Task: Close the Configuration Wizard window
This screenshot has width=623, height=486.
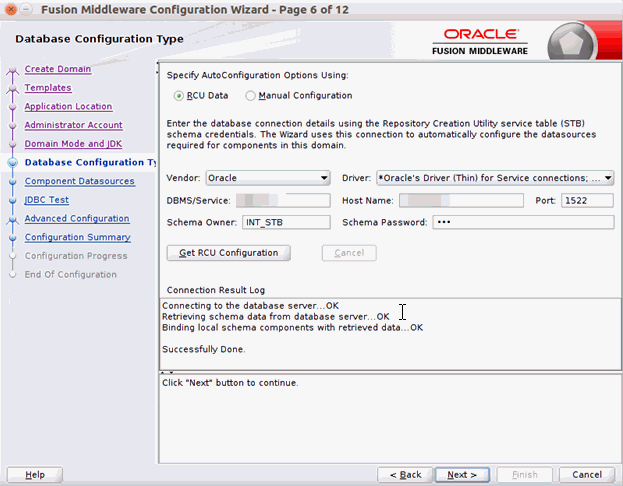Action: 11,9
